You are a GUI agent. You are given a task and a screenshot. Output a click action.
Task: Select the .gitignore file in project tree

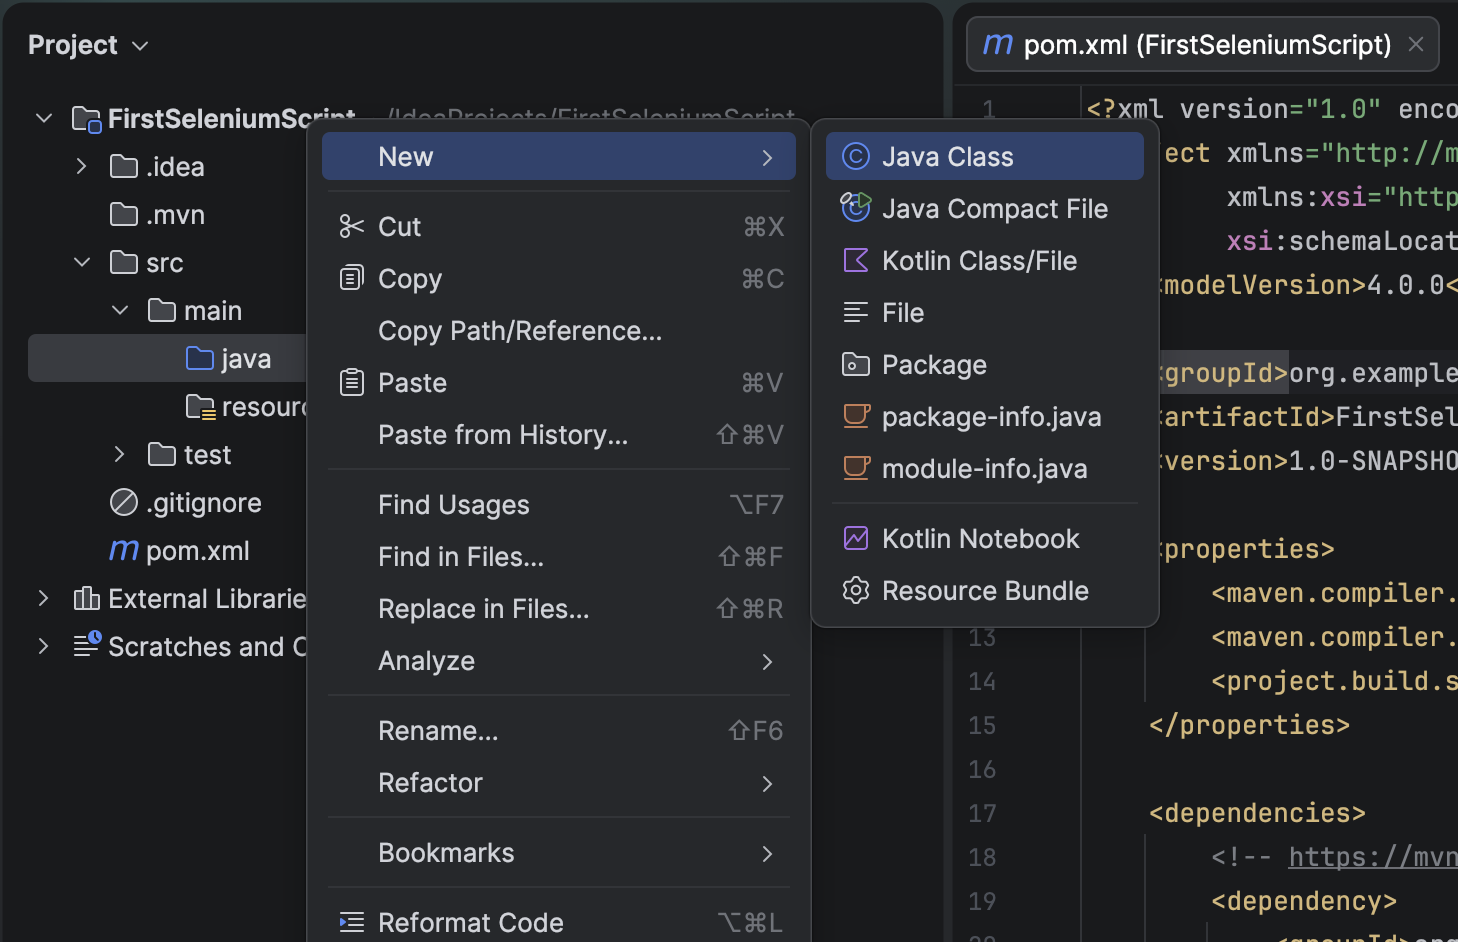coord(203,503)
